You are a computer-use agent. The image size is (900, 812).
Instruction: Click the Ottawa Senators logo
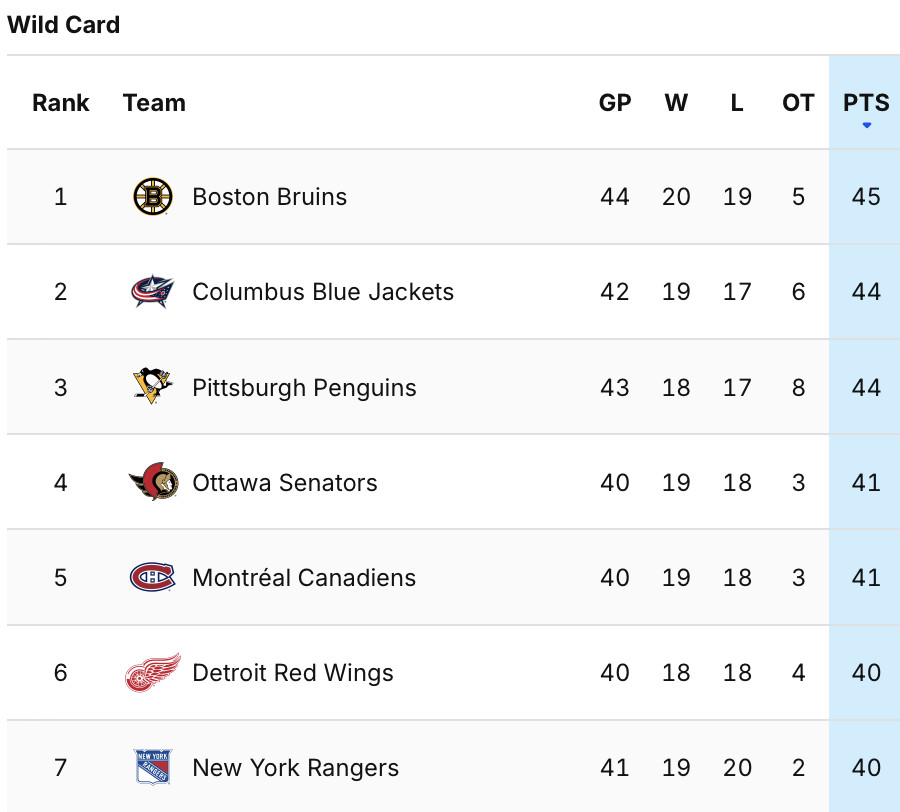(153, 483)
